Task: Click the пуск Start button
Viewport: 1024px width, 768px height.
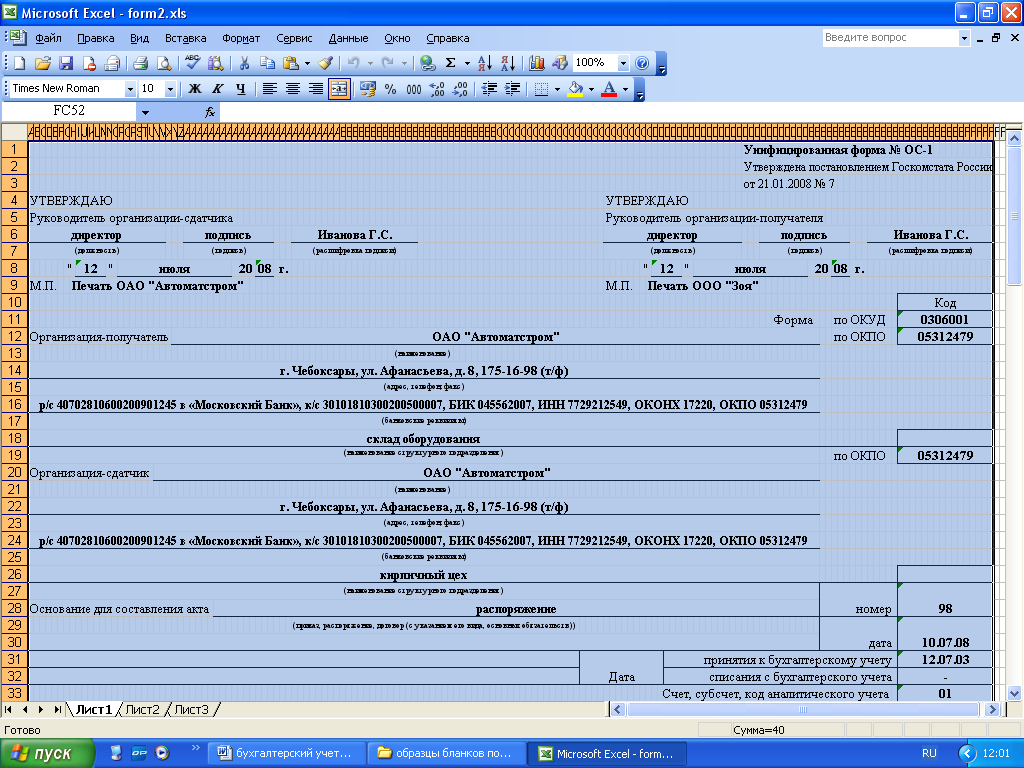Action: point(47,753)
